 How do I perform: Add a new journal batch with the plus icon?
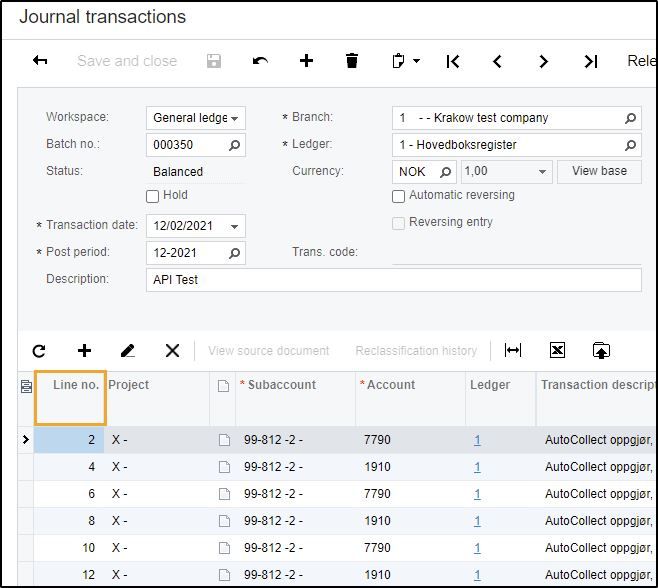(x=306, y=61)
